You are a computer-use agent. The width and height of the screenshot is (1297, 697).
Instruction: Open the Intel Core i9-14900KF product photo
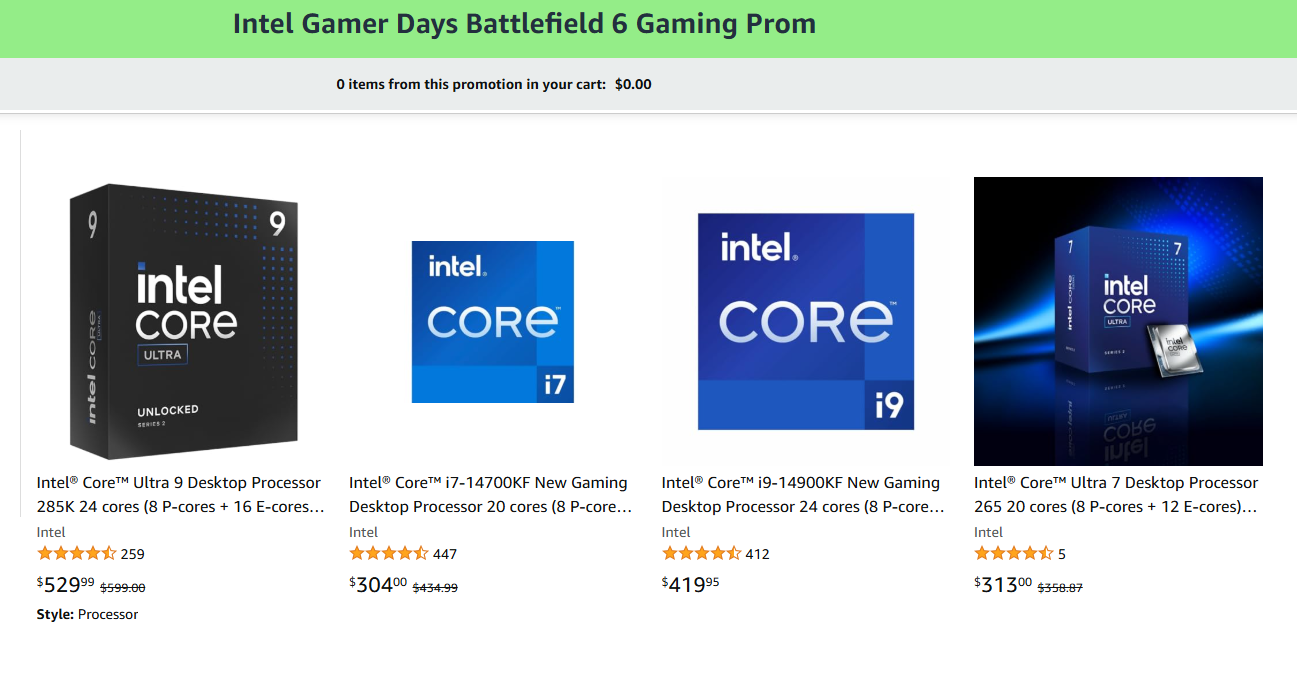(805, 320)
